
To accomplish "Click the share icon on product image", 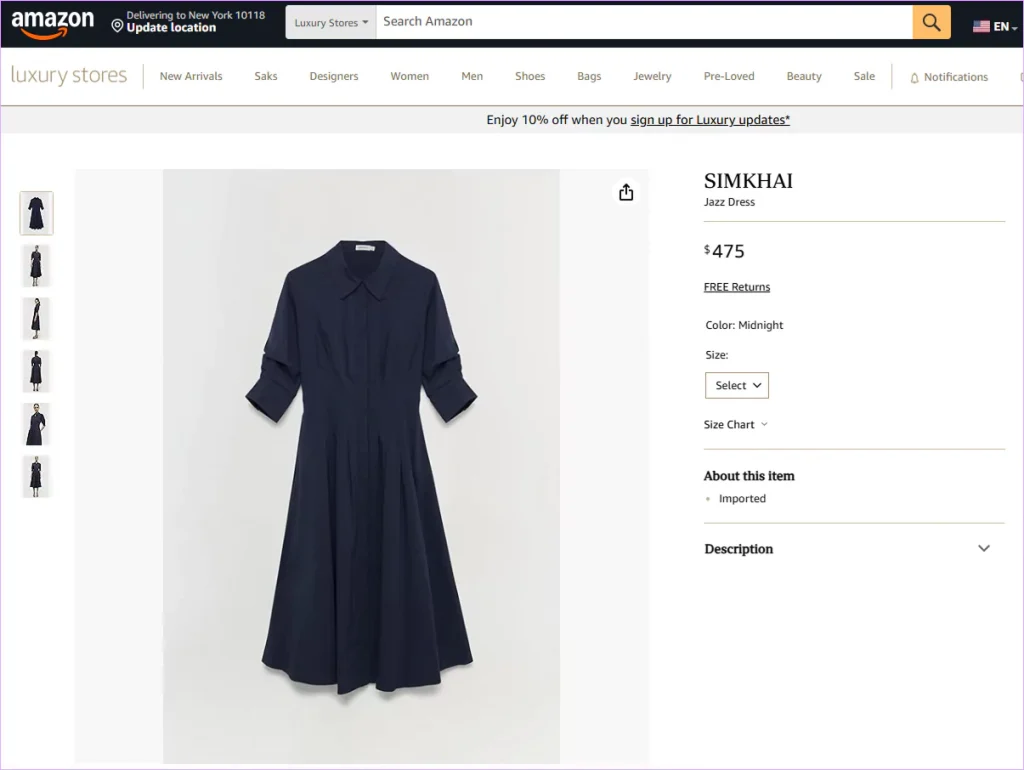I will point(626,192).
